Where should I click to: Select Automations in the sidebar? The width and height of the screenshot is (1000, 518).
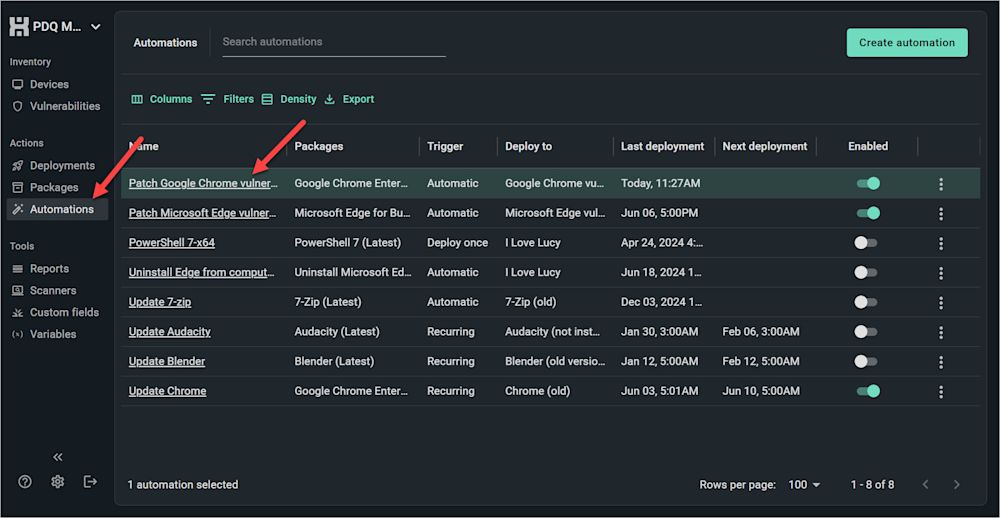[x=57, y=209]
